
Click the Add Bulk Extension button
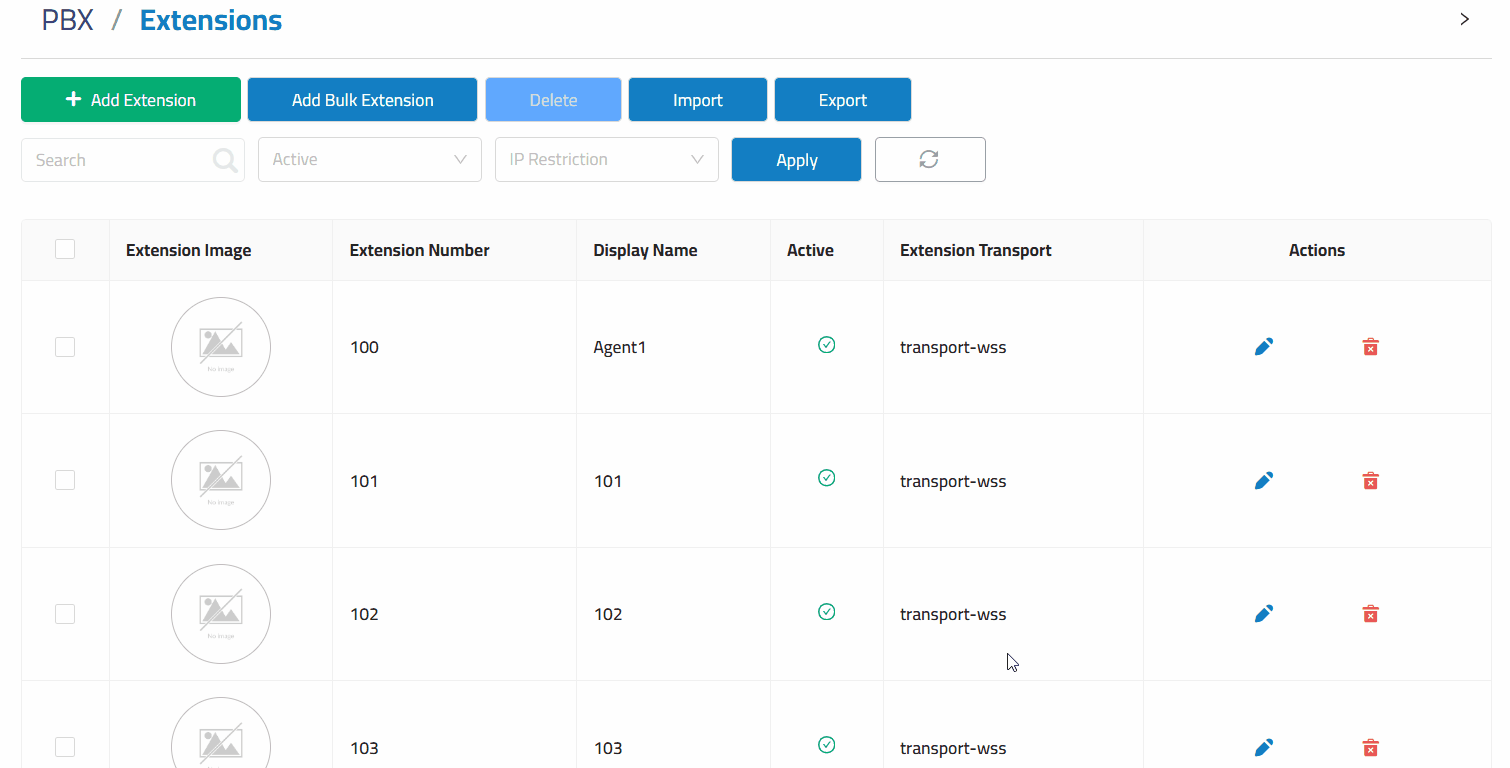coord(362,100)
